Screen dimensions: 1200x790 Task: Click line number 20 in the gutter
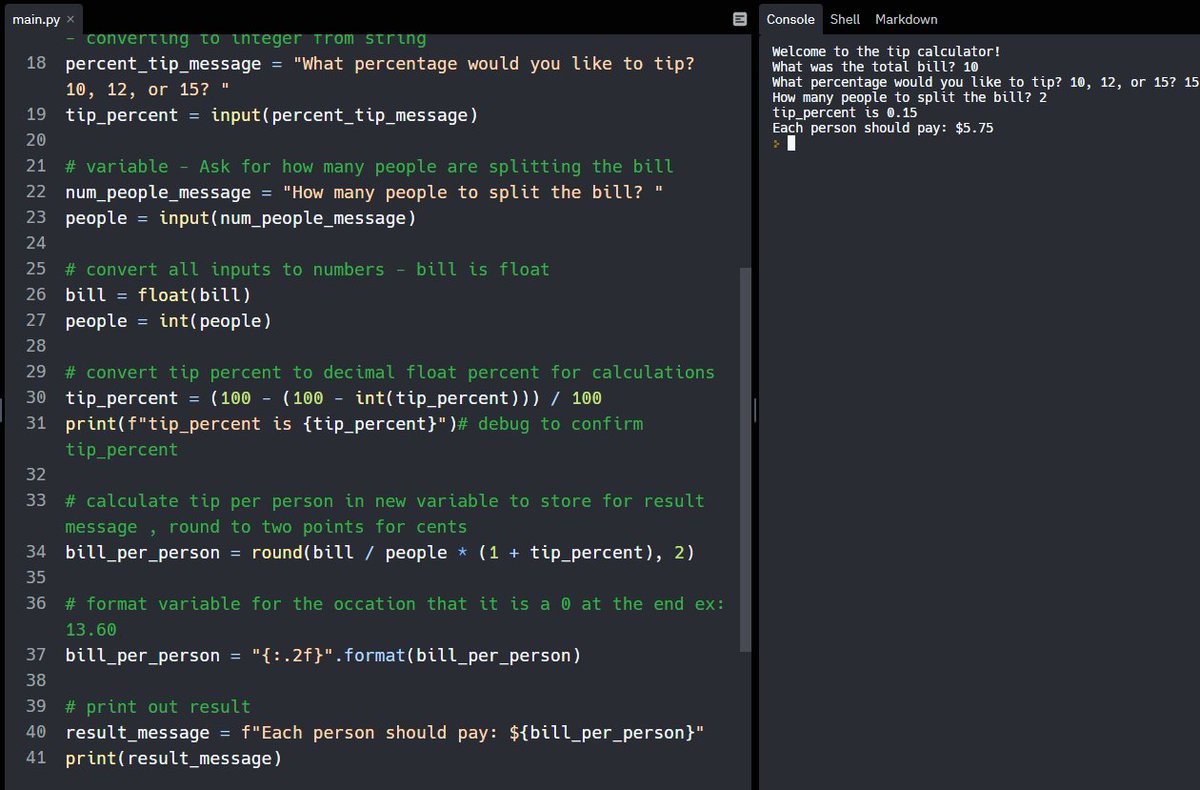tap(36, 141)
